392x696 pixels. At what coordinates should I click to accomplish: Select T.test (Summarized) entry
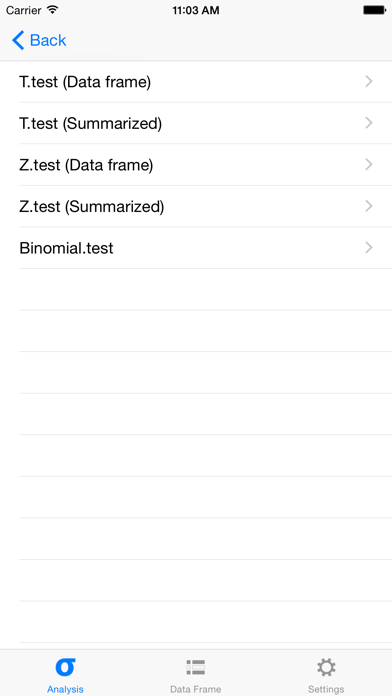(196, 123)
